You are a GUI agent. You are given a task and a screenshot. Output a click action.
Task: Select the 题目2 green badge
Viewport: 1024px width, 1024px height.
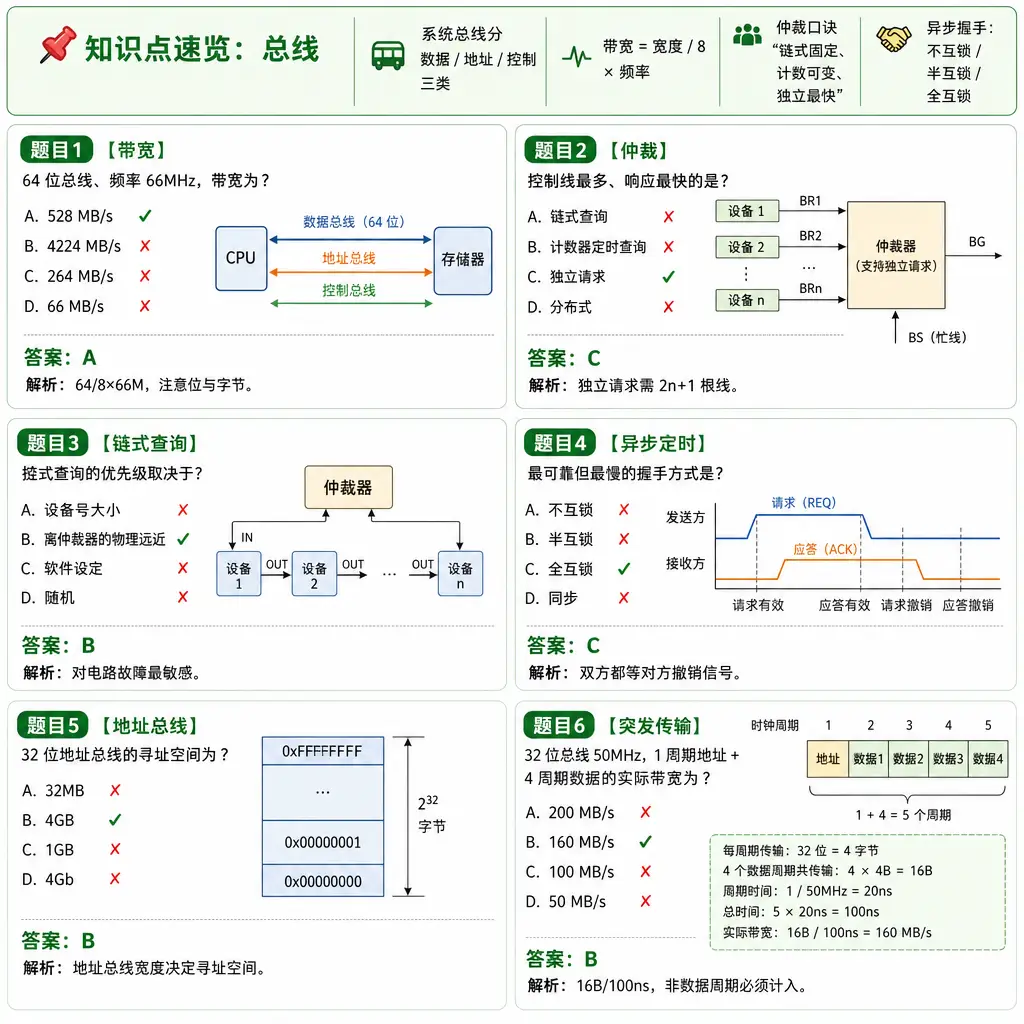point(560,150)
